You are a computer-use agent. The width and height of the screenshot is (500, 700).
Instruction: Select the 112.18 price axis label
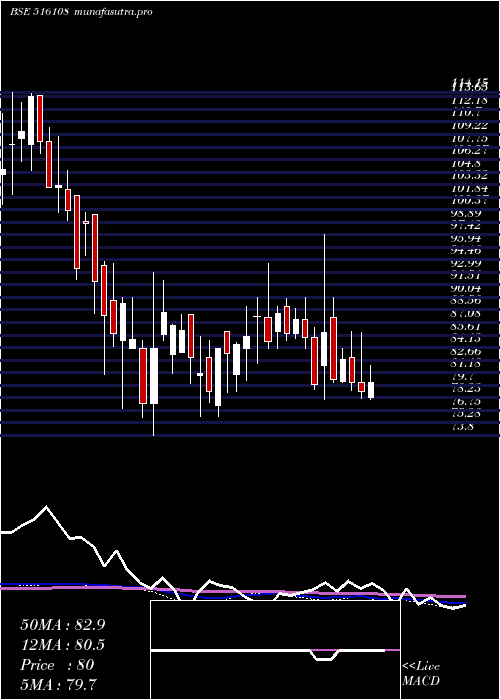pyautogui.click(x=470, y=100)
